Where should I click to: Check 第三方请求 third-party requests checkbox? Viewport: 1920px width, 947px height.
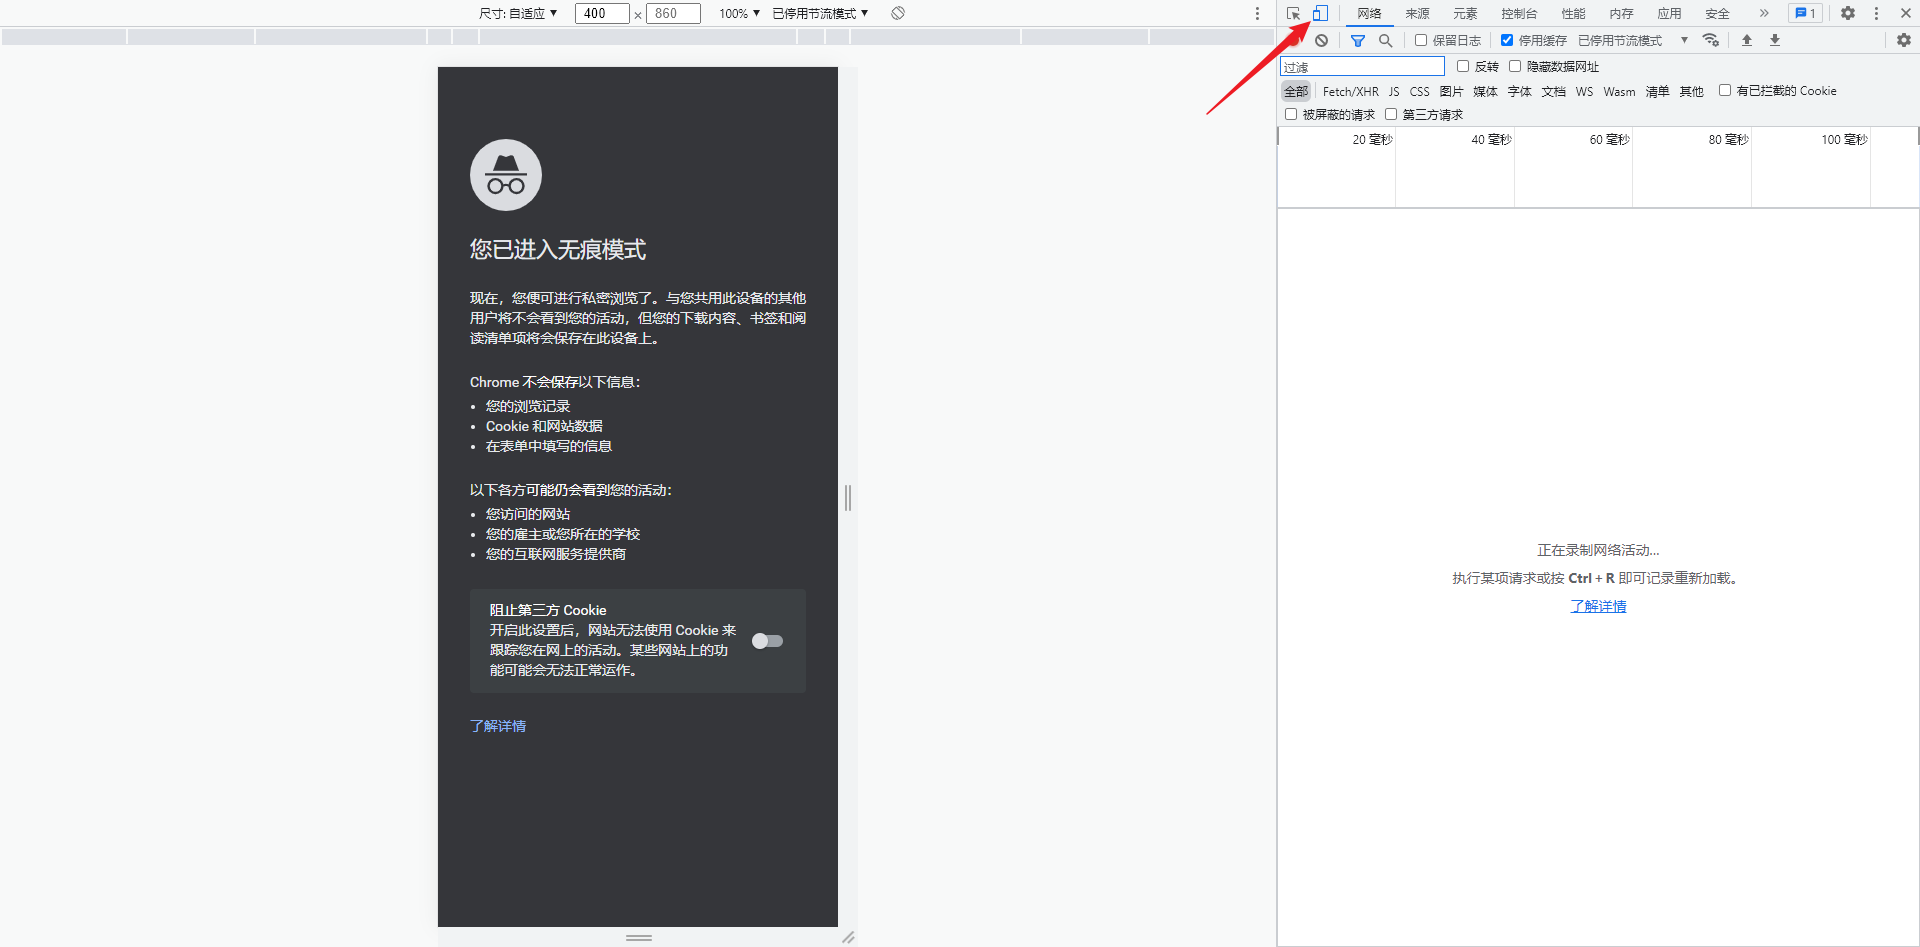point(1390,114)
